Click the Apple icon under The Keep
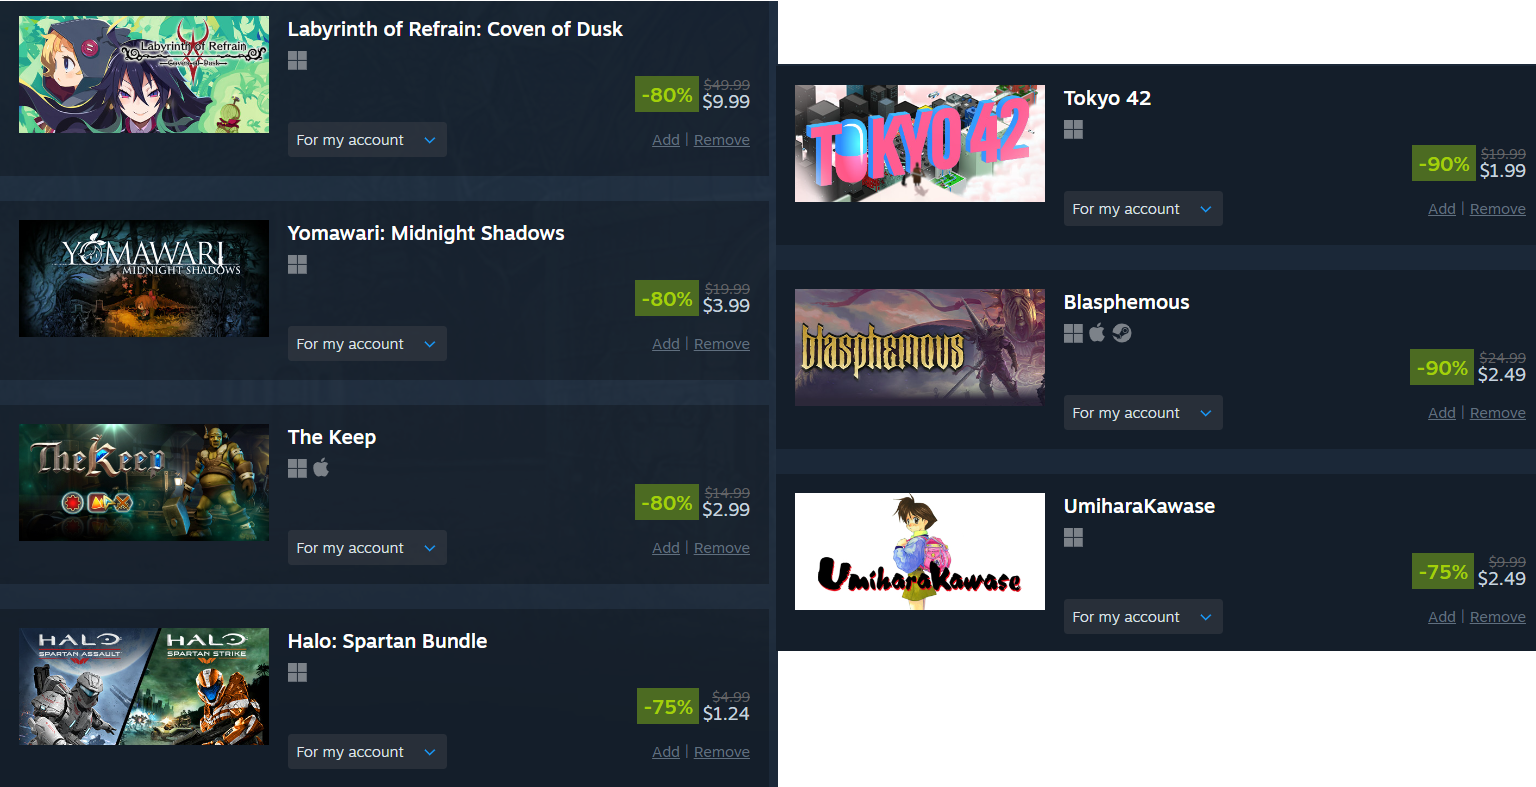Image resolution: width=1536 pixels, height=787 pixels. click(321, 468)
